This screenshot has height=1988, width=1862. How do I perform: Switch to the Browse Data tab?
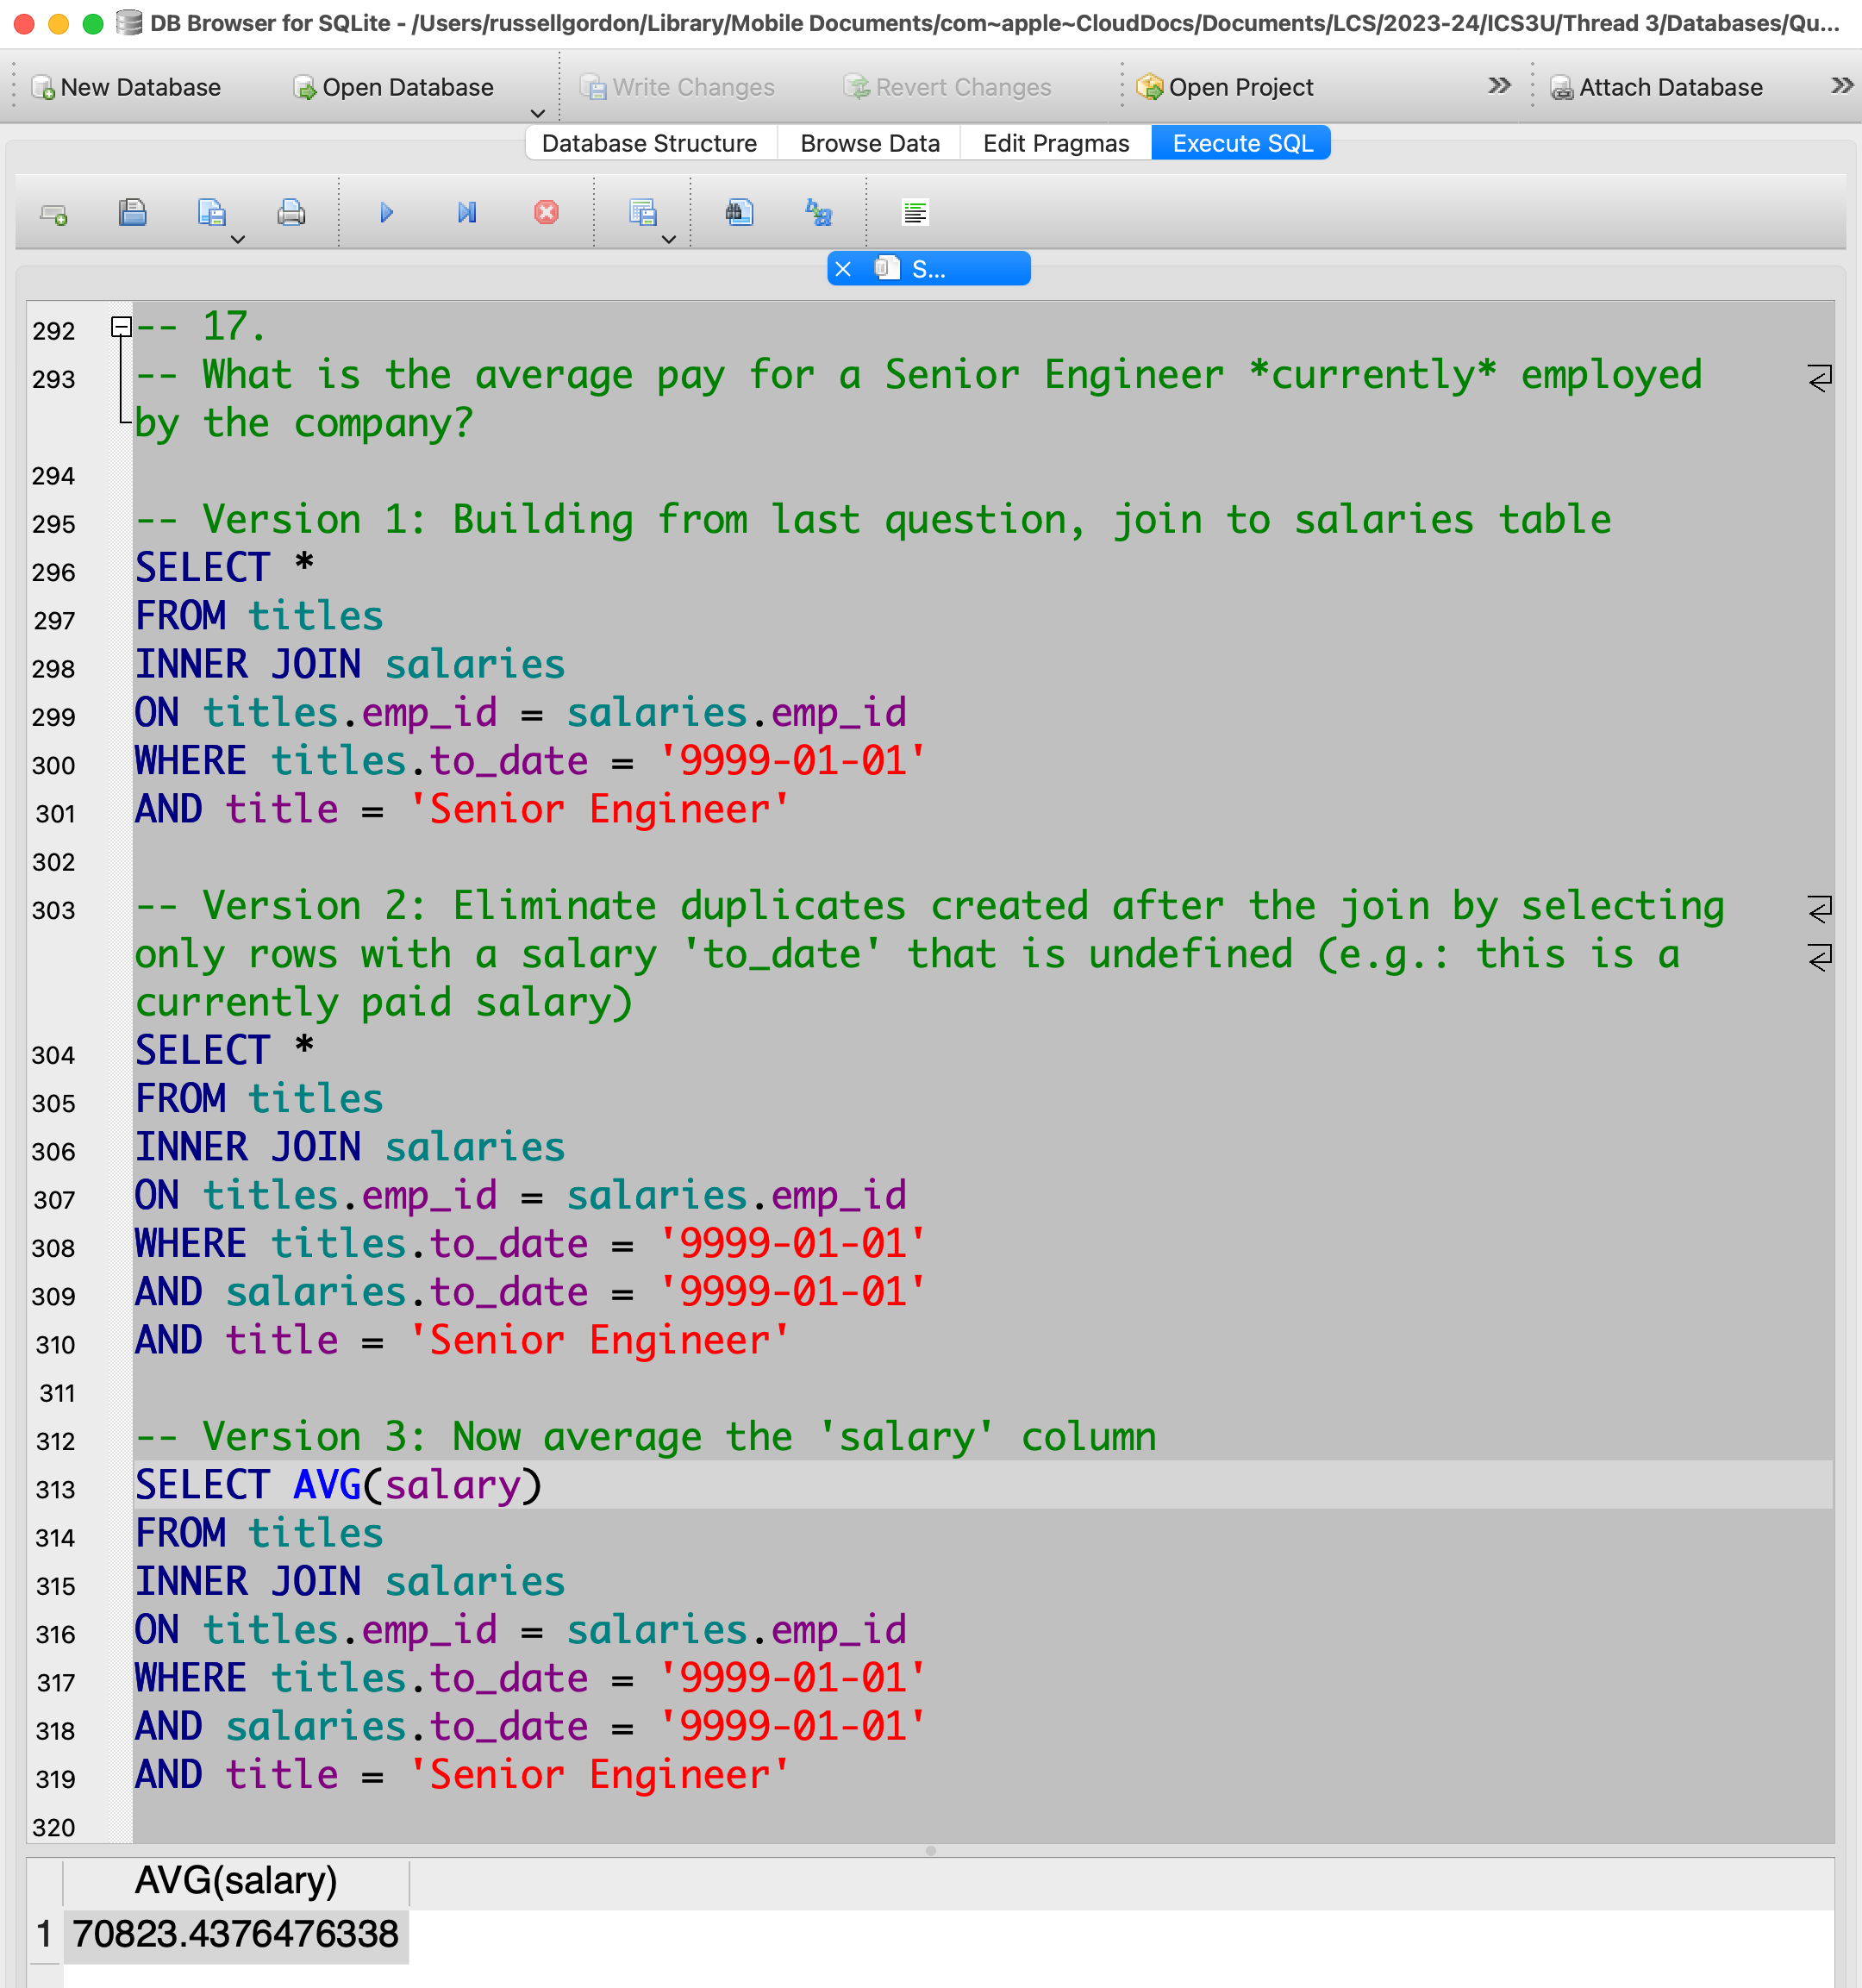[869, 143]
